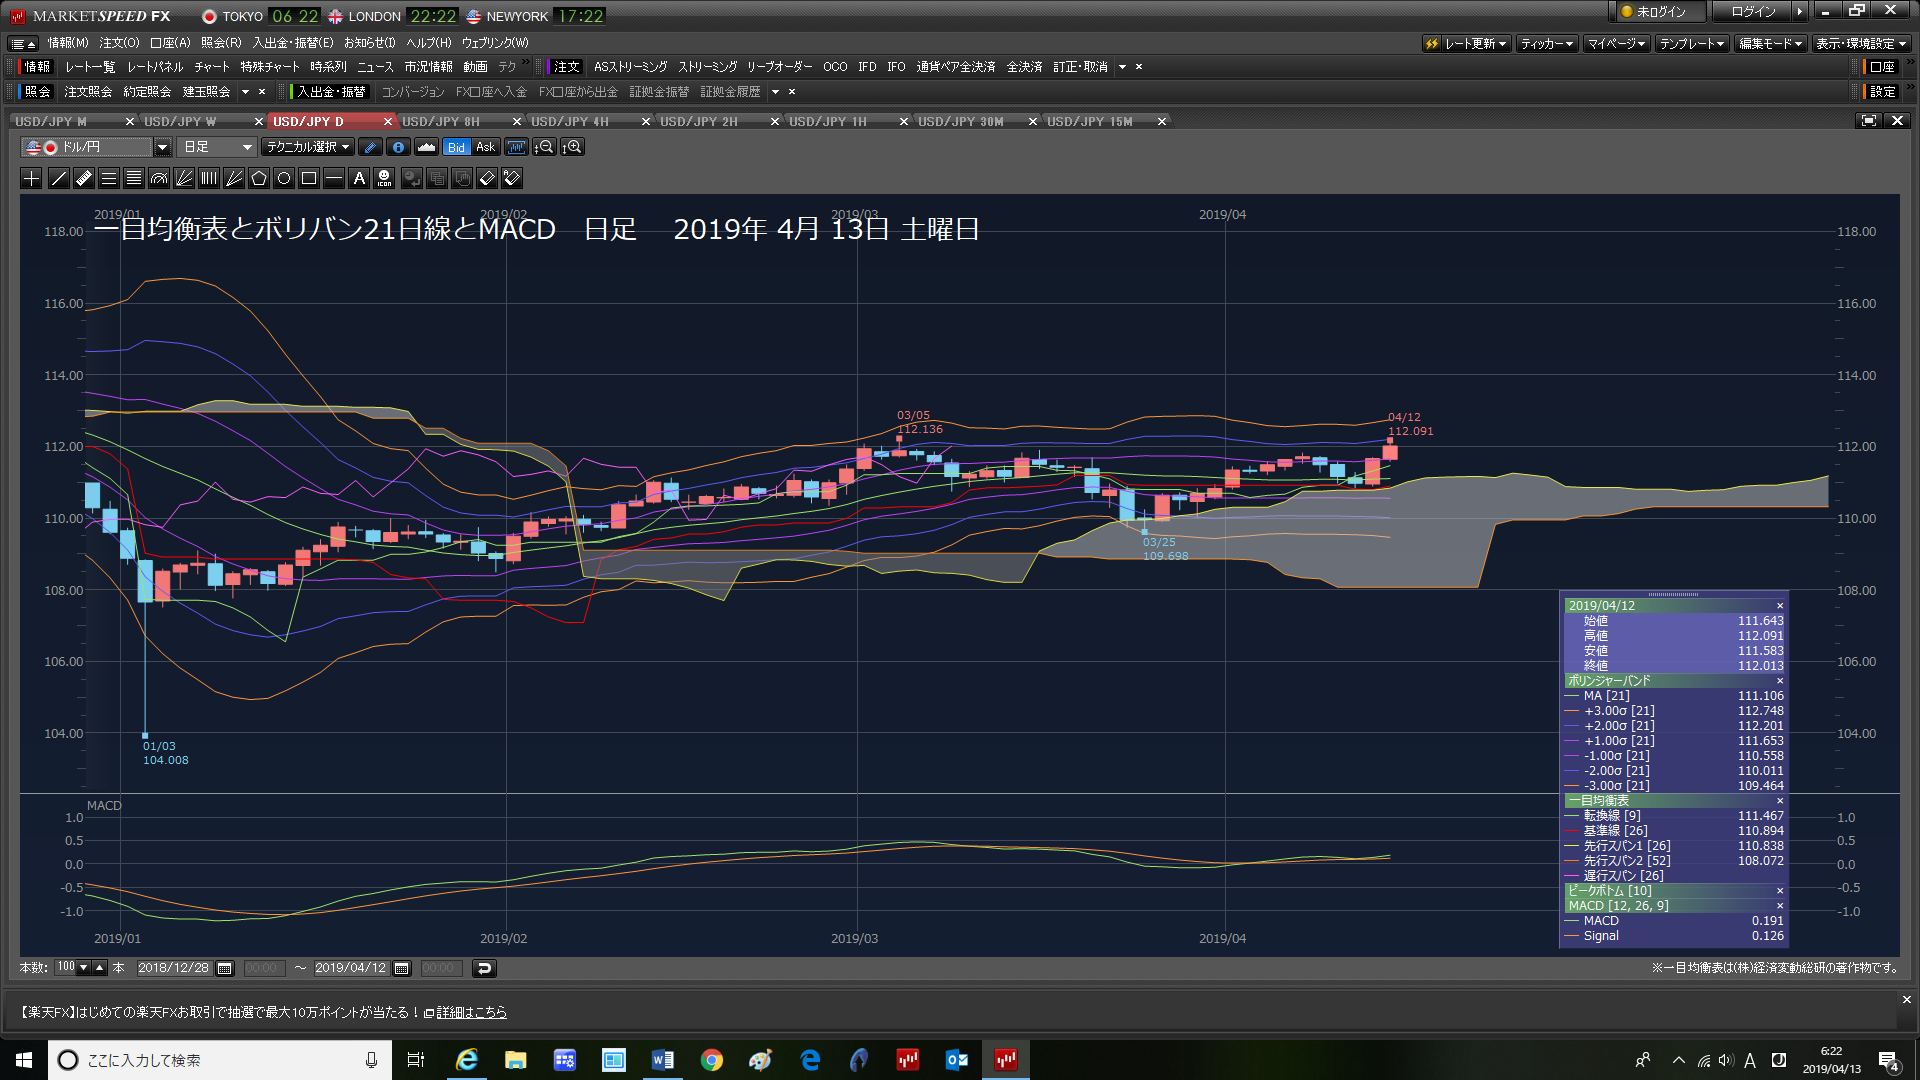1920x1080 pixels.
Task: Open Google Chrome from taskbar
Action: click(712, 1060)
